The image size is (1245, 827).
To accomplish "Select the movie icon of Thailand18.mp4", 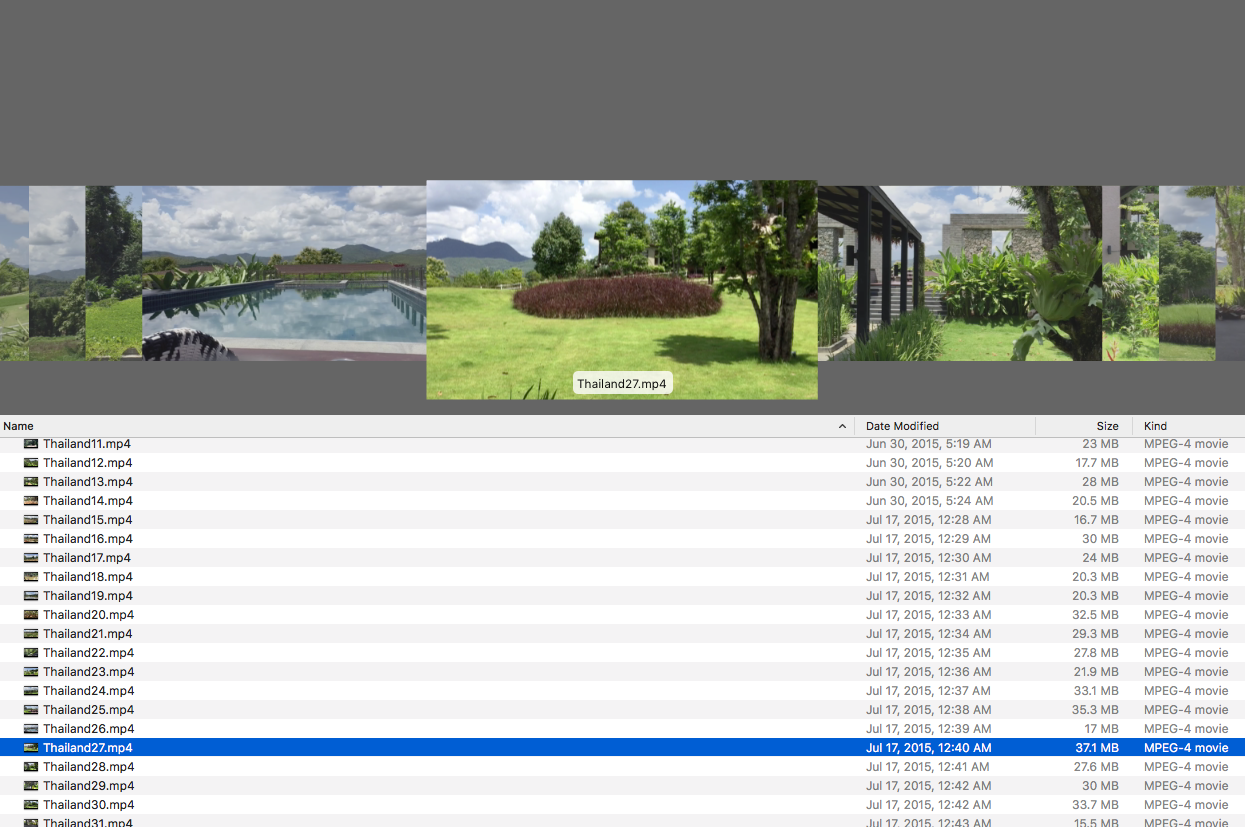I will point(31,577).
